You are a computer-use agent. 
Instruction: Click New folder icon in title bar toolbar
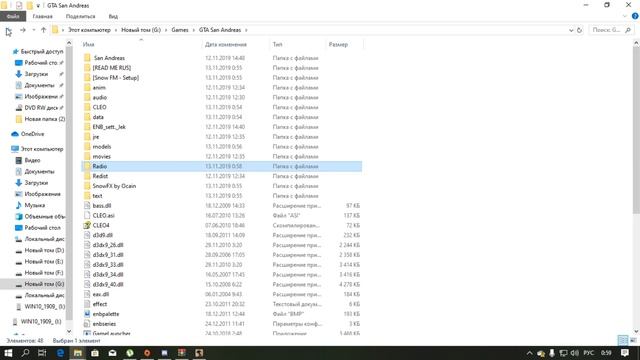pos(29,5)
